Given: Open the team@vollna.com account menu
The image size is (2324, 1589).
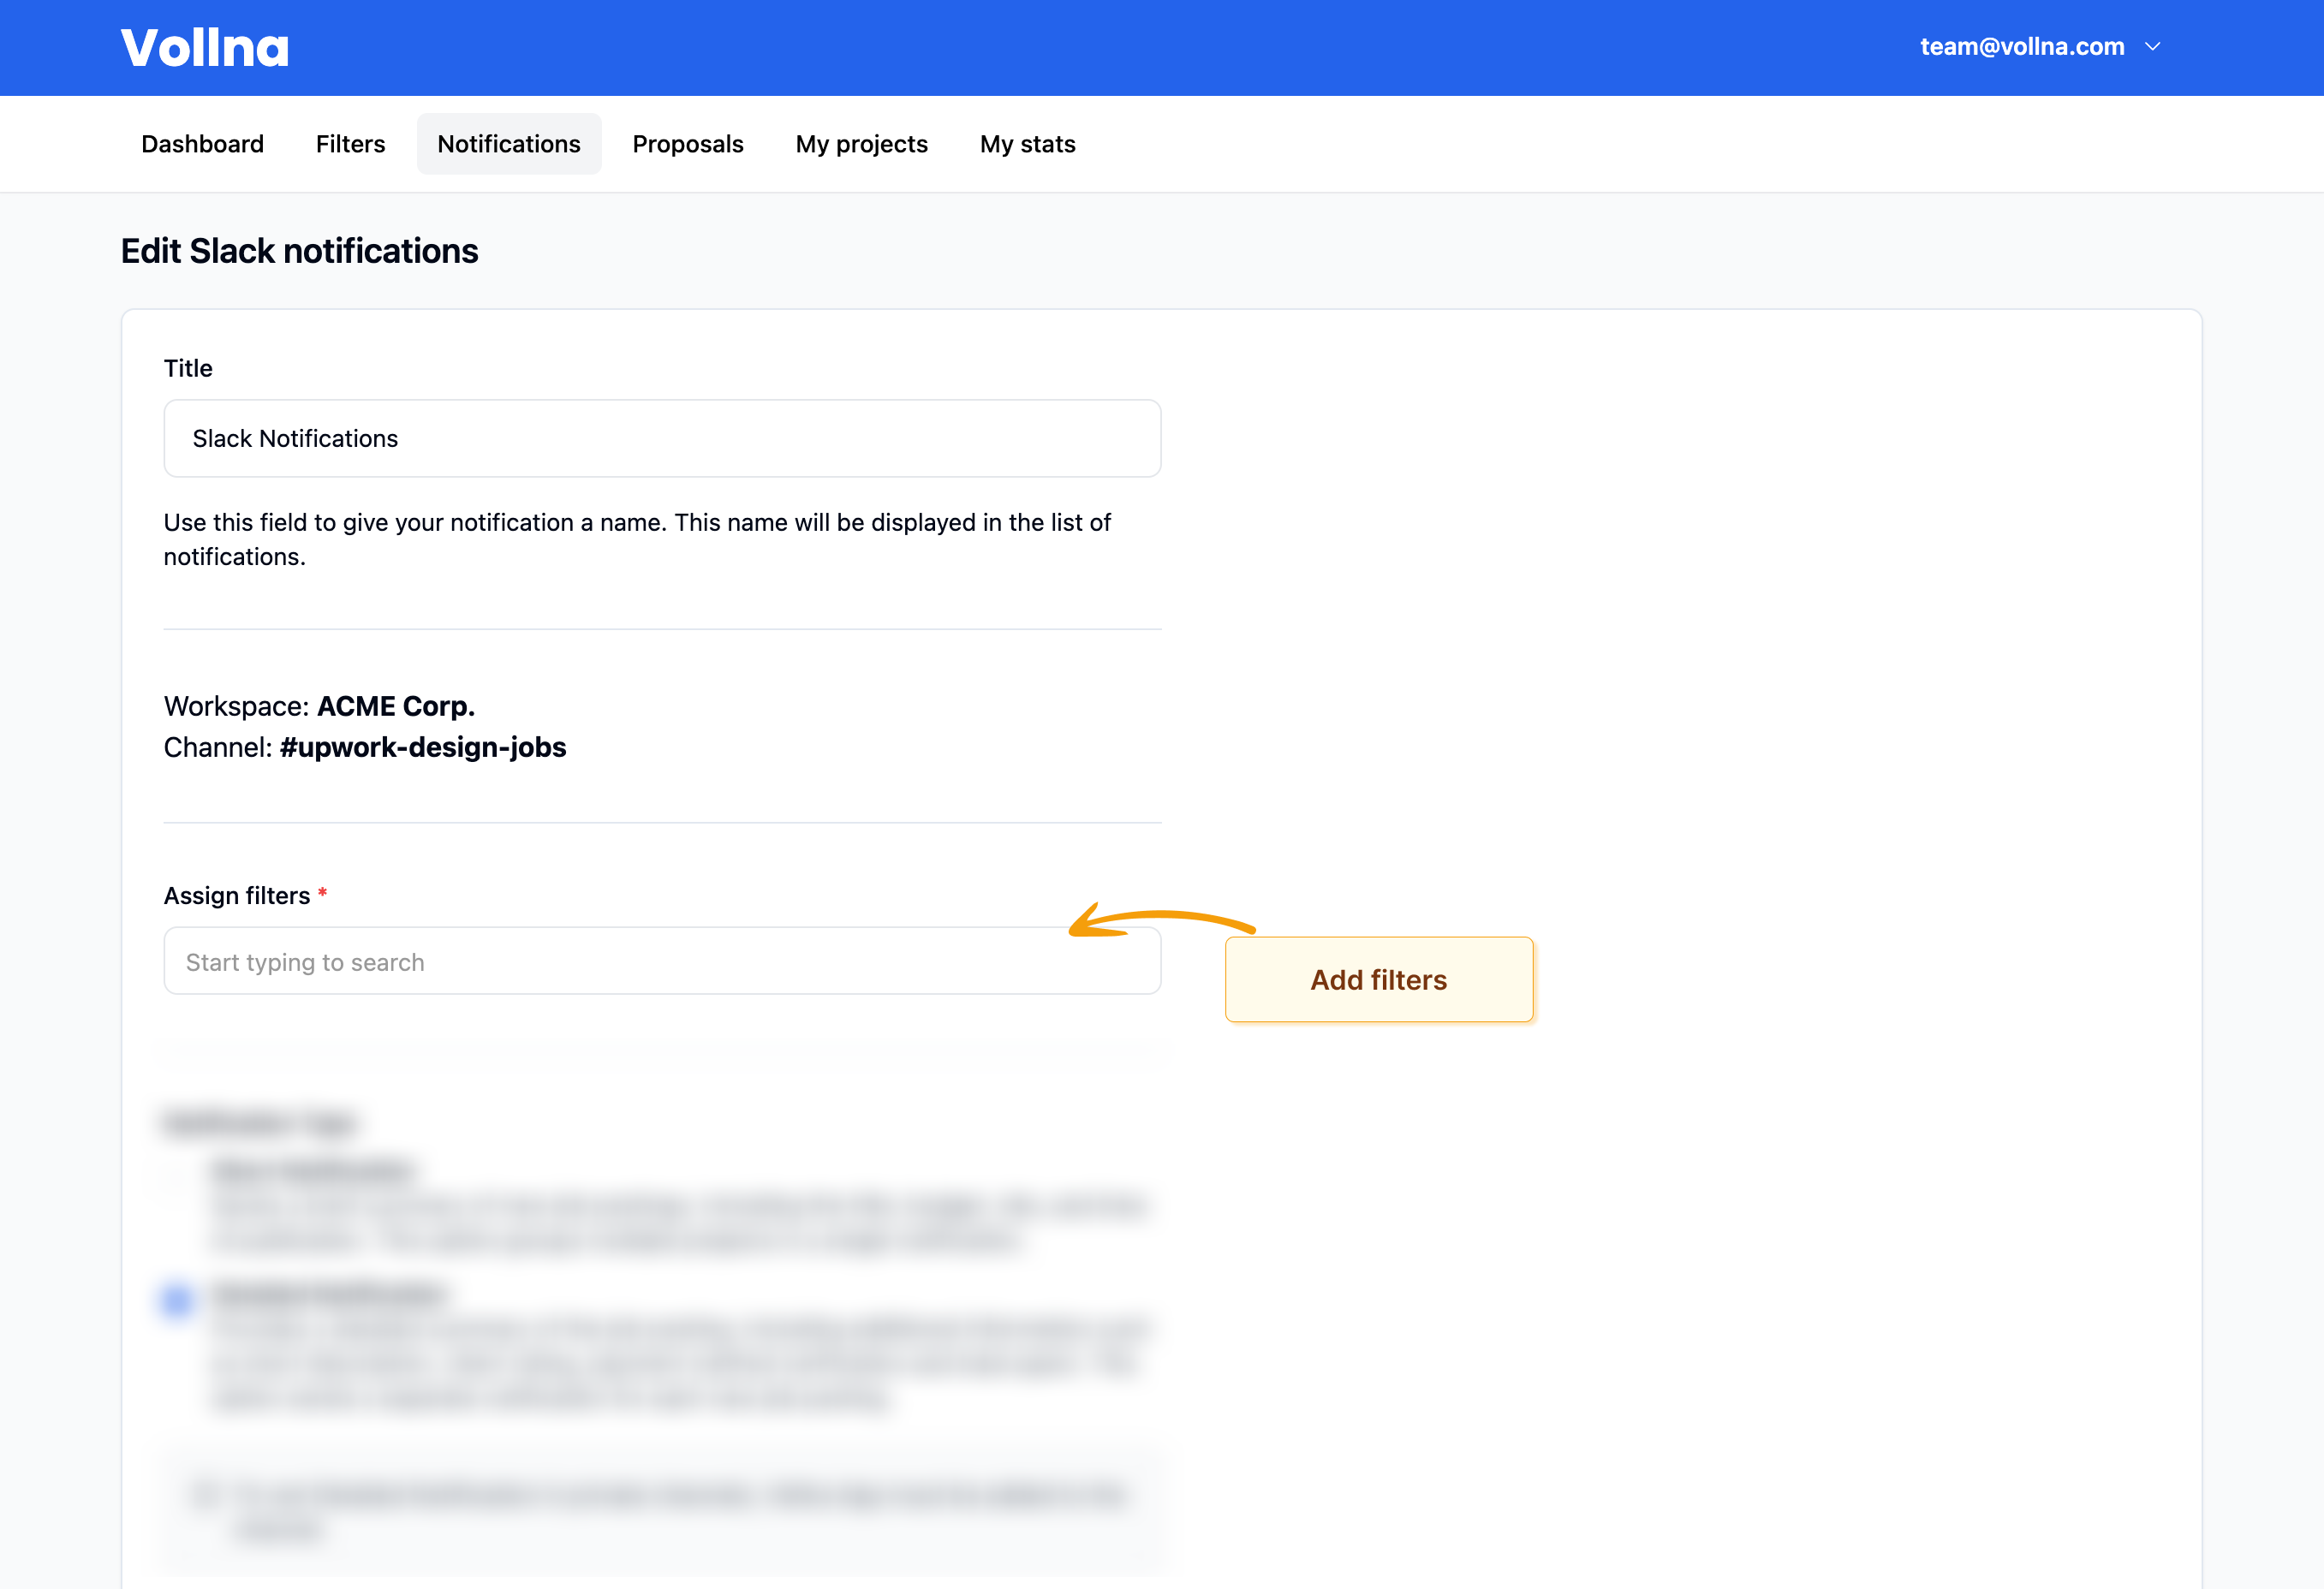Looking at the screenshot, I should 2021,47.
